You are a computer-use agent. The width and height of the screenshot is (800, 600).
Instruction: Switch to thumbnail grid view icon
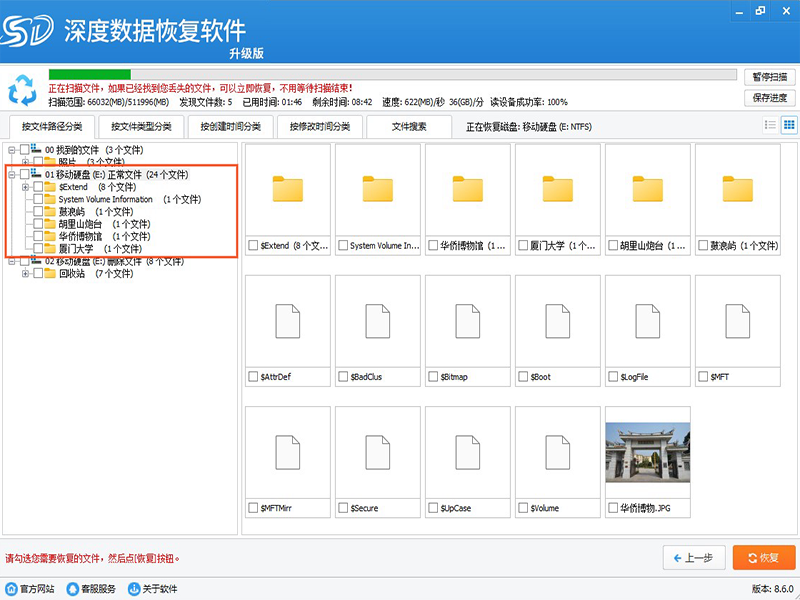788,125
